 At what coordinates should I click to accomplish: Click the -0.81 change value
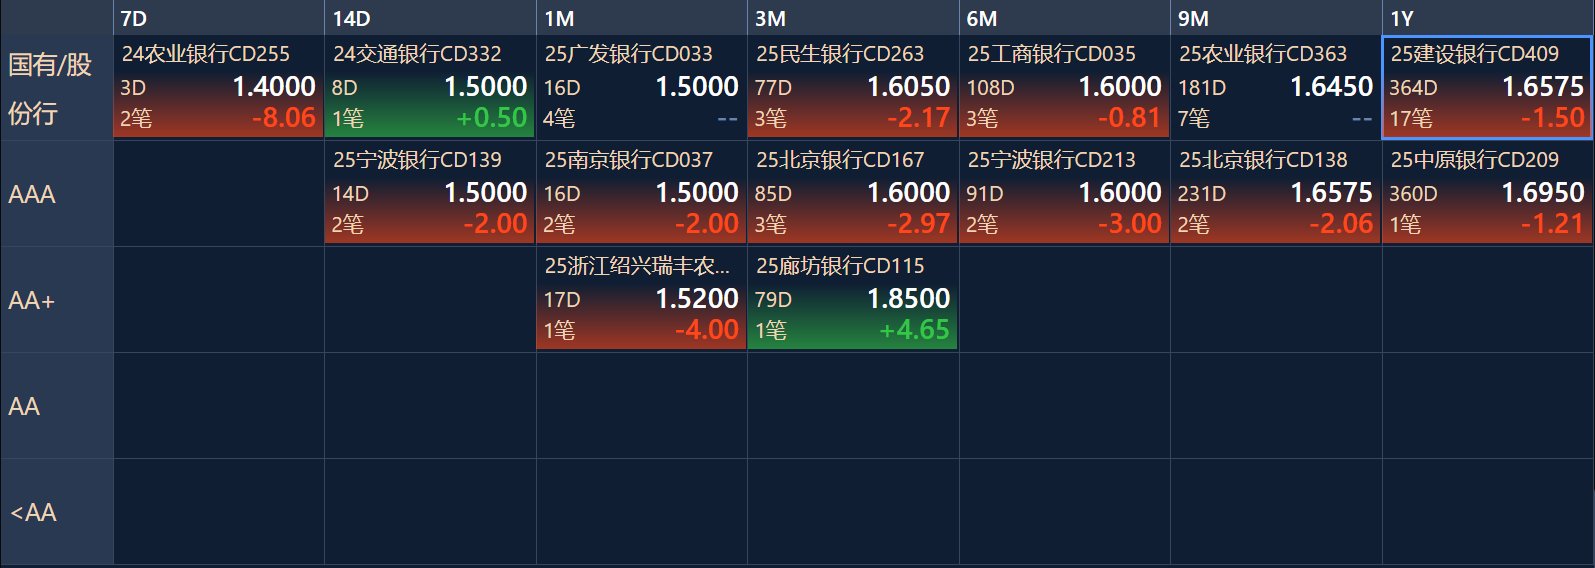[x=1129, y=118]
